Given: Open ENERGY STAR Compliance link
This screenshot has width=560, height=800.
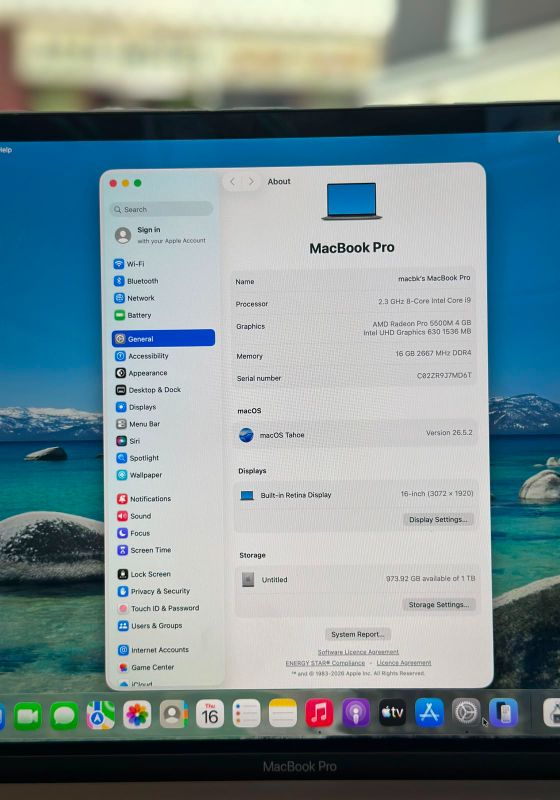Looking at the screenshot, I should [325, 663].
